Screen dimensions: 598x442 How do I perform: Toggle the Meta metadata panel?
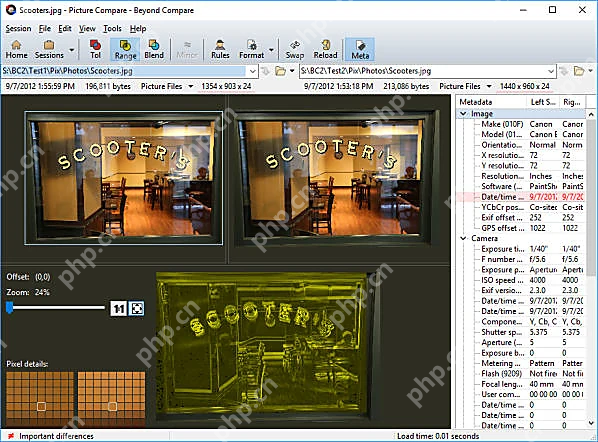pyautogui.click(x=360, y=50)
